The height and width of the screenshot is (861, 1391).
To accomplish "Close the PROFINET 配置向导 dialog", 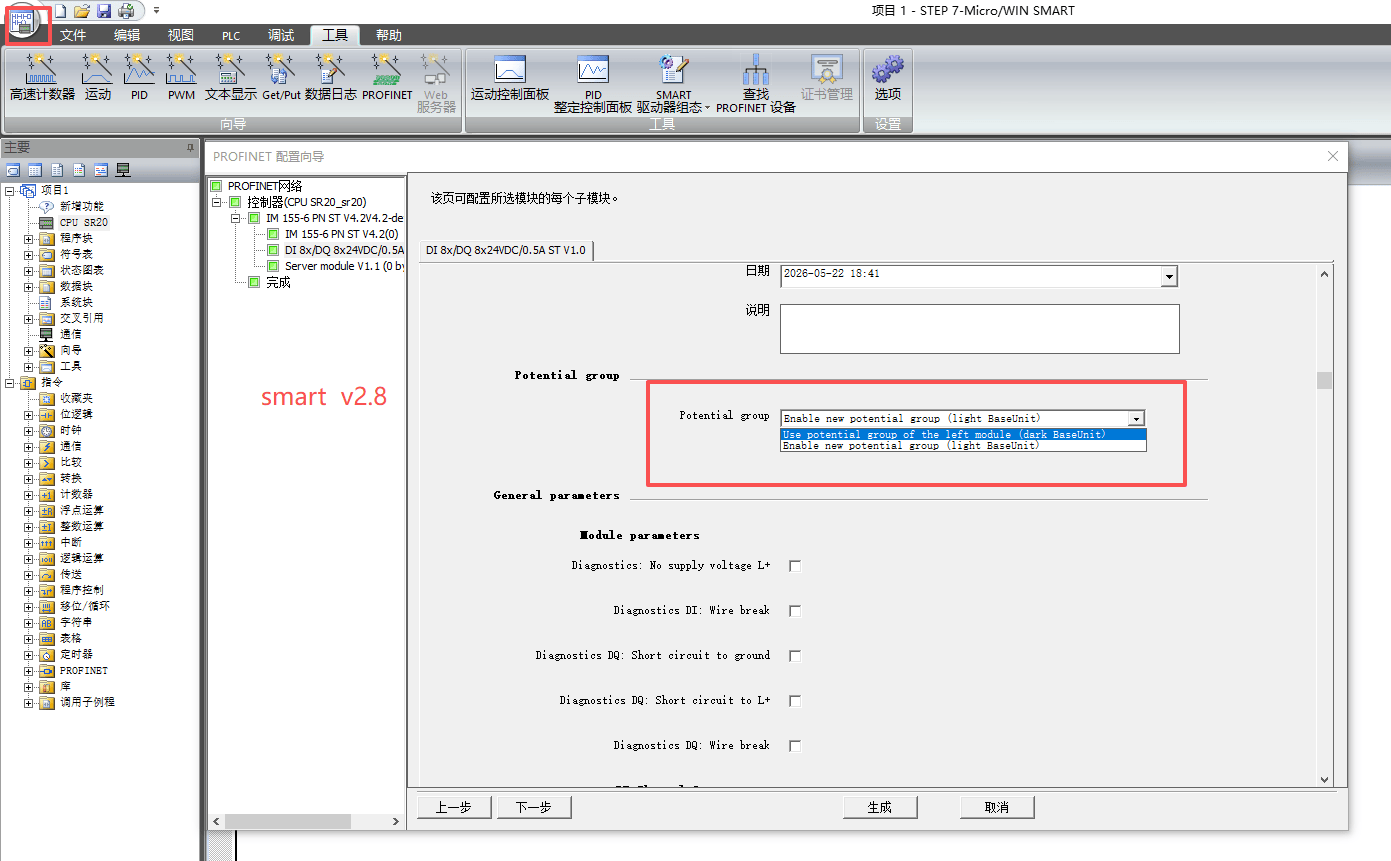I will [x=1332, y=156].
